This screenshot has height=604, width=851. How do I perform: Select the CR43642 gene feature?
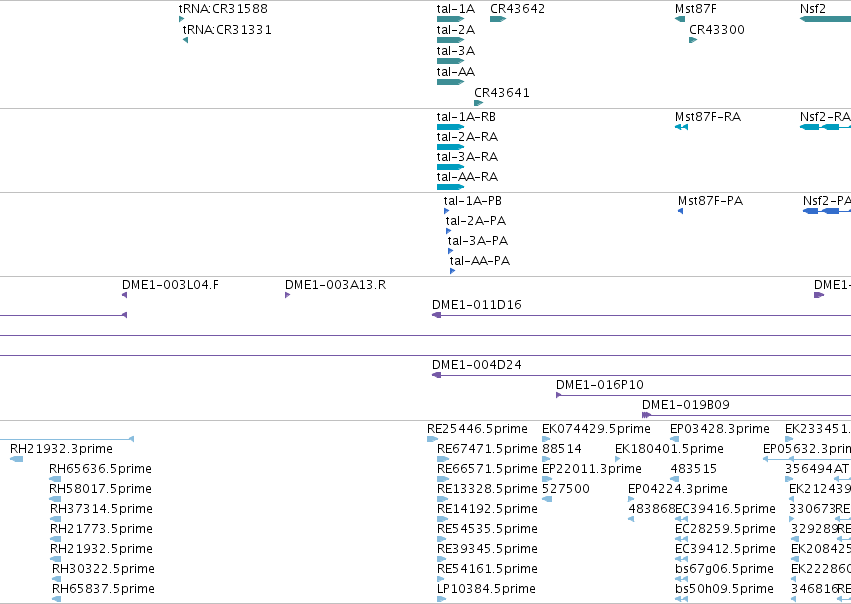(x=498, y=19)
